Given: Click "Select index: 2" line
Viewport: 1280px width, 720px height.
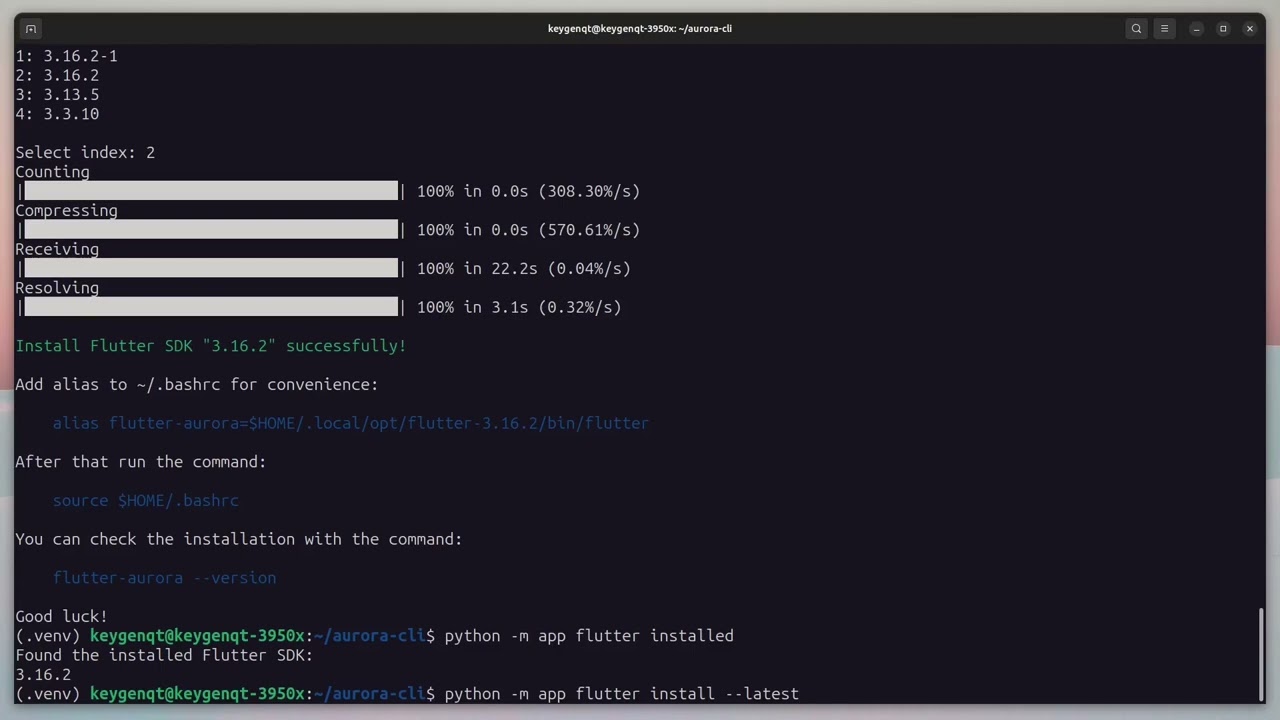Looking at the screenshot, I should (85, 153).
